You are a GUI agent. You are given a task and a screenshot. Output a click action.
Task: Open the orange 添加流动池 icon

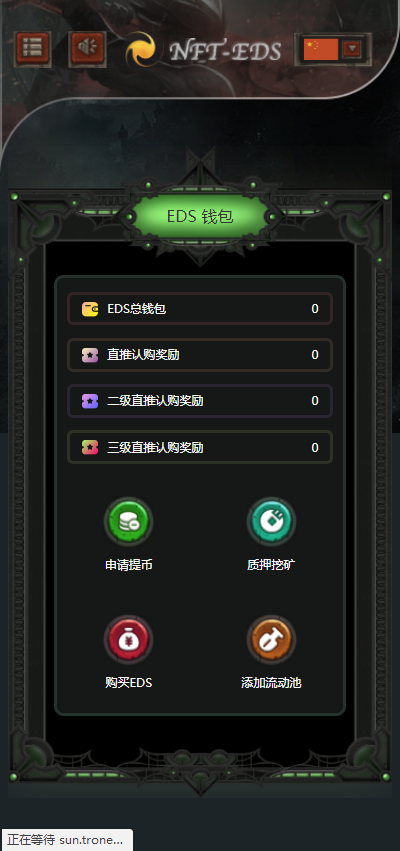(271, 639)
